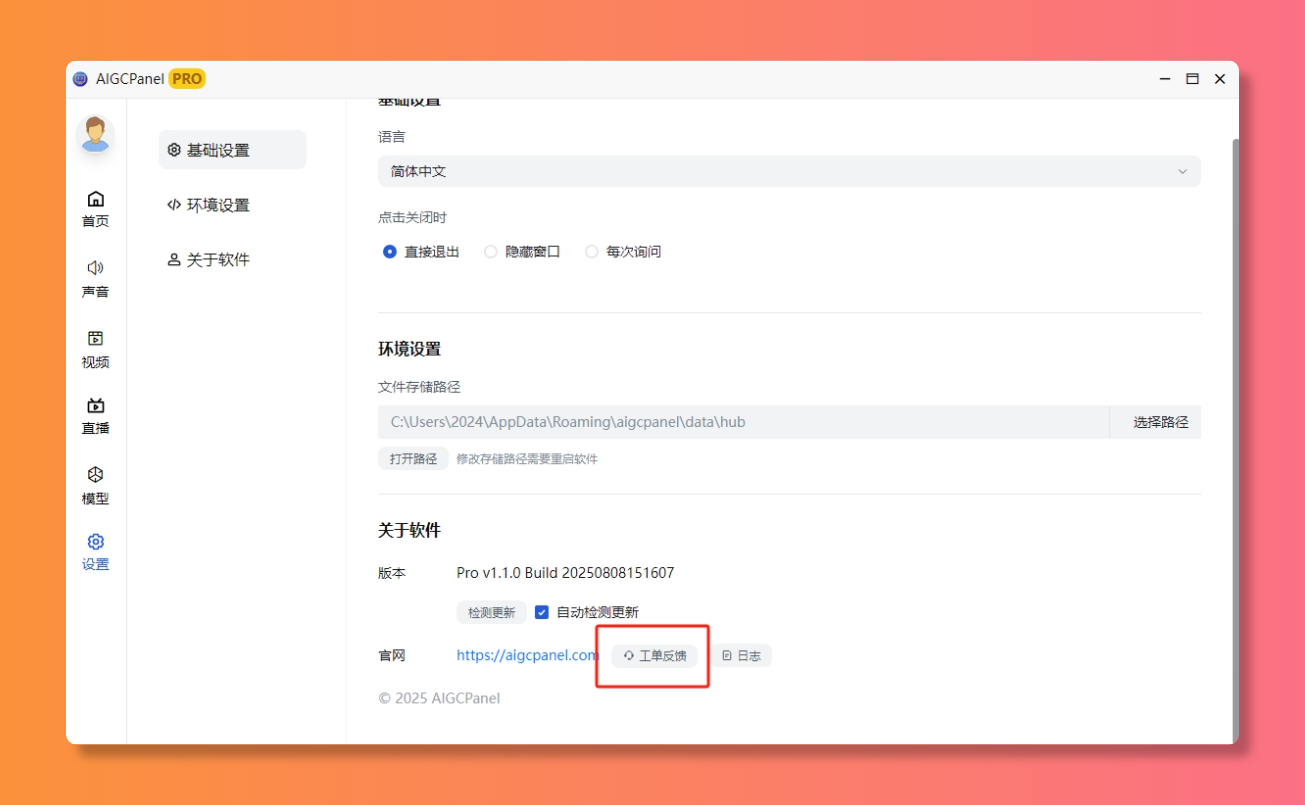This screenshot has width=1305, height=805.
Task: Click the 修改存储路径需要重启软件 hint text
Action: click(527, 459)
